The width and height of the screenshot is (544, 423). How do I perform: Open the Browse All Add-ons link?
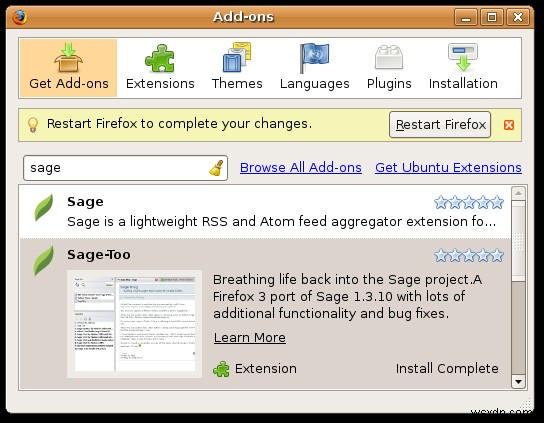[301, 168]
